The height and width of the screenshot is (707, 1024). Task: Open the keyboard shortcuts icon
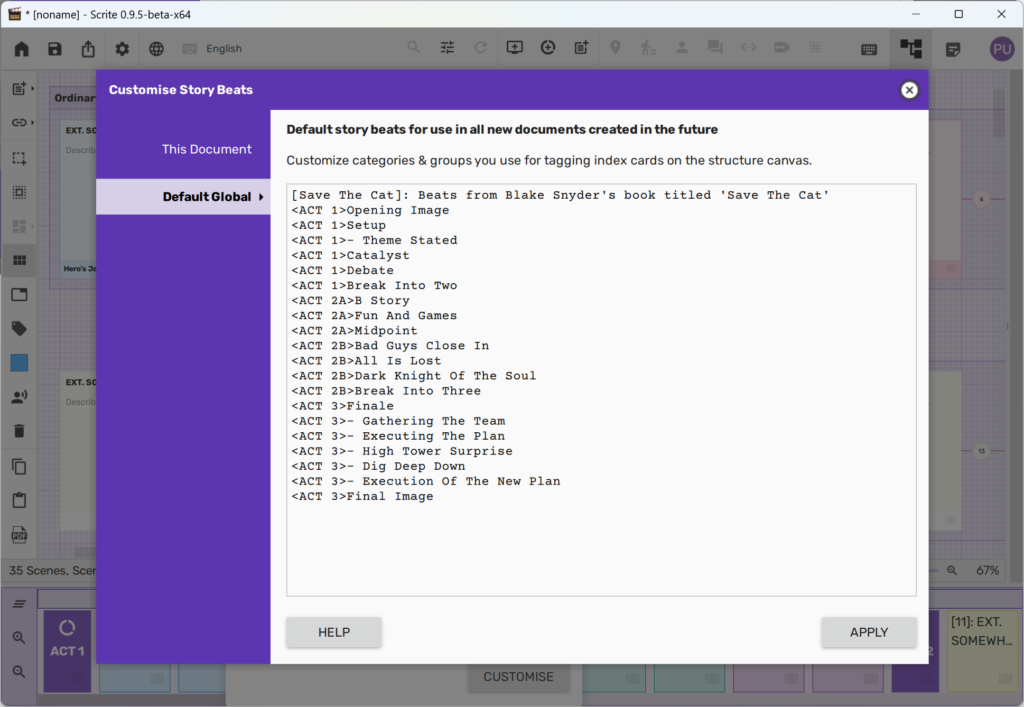(x=869, y=50)
